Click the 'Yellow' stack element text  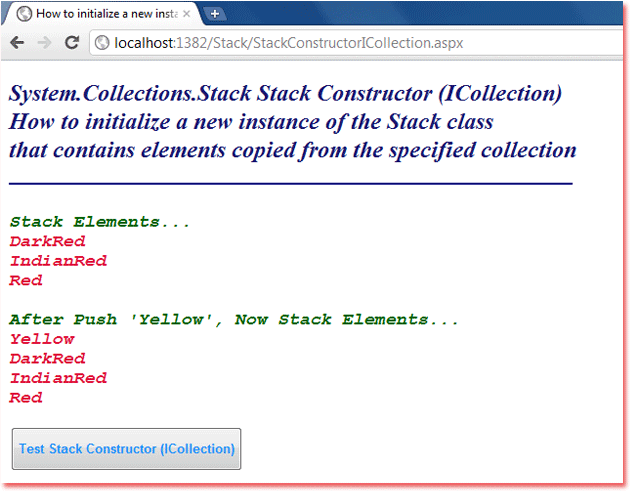click(x=42, y=339)
